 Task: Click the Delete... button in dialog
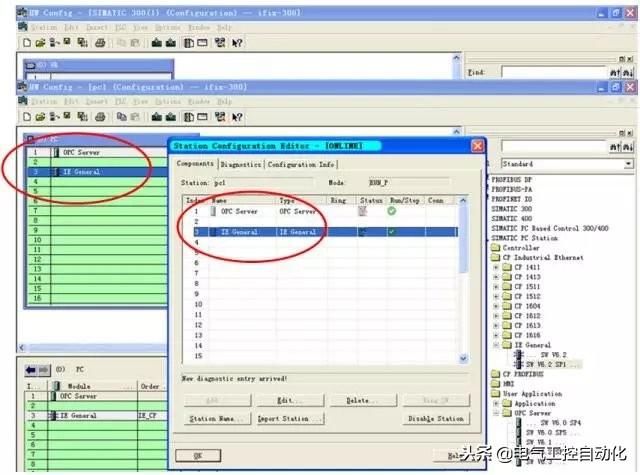363,401
